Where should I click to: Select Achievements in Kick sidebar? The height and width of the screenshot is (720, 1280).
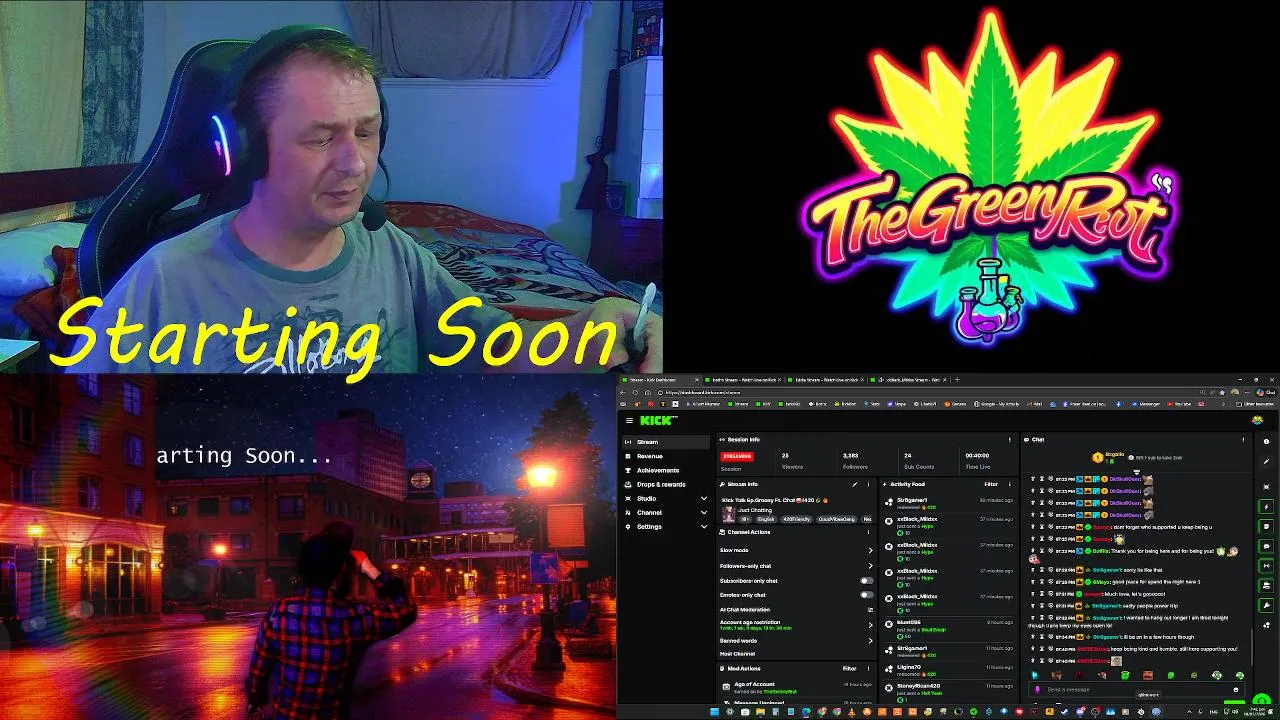pos(664,470)
